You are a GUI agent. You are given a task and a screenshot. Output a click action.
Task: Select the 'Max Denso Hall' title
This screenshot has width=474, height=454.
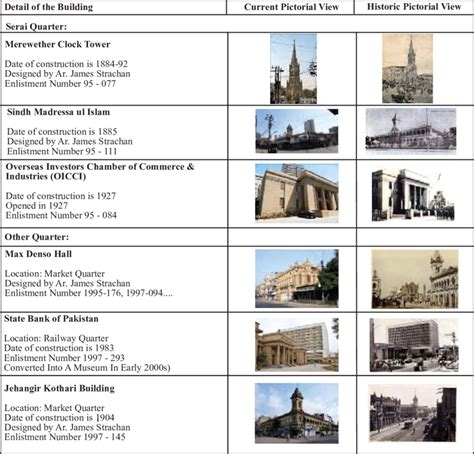point(38,254)
